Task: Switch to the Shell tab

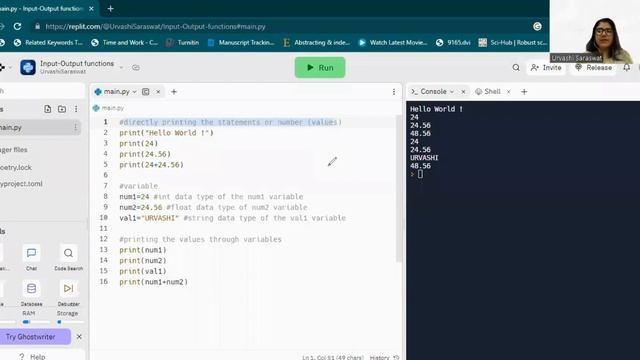Action: pos(488,91)
